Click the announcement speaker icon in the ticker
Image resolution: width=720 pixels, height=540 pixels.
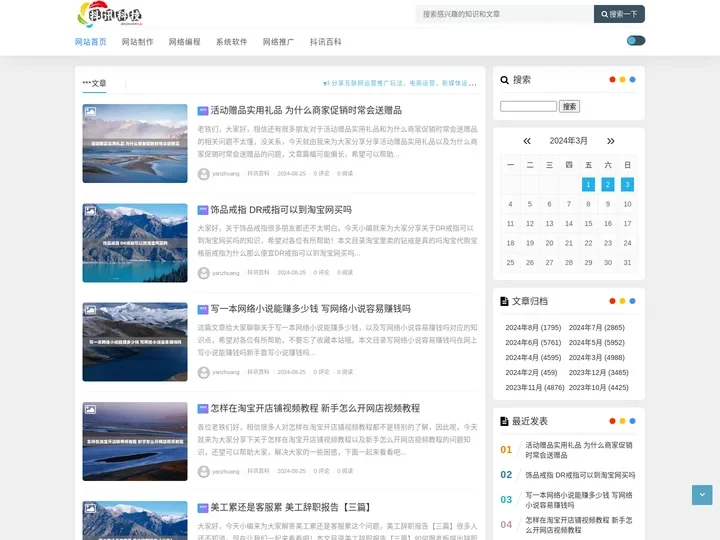click(x=326, y=84)
